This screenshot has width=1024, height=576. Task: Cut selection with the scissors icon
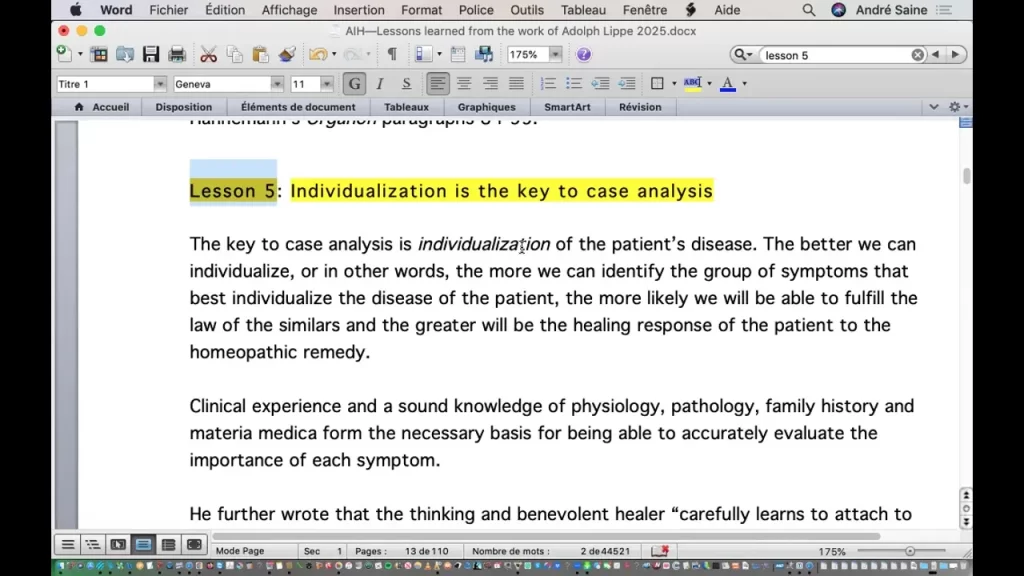208,55
